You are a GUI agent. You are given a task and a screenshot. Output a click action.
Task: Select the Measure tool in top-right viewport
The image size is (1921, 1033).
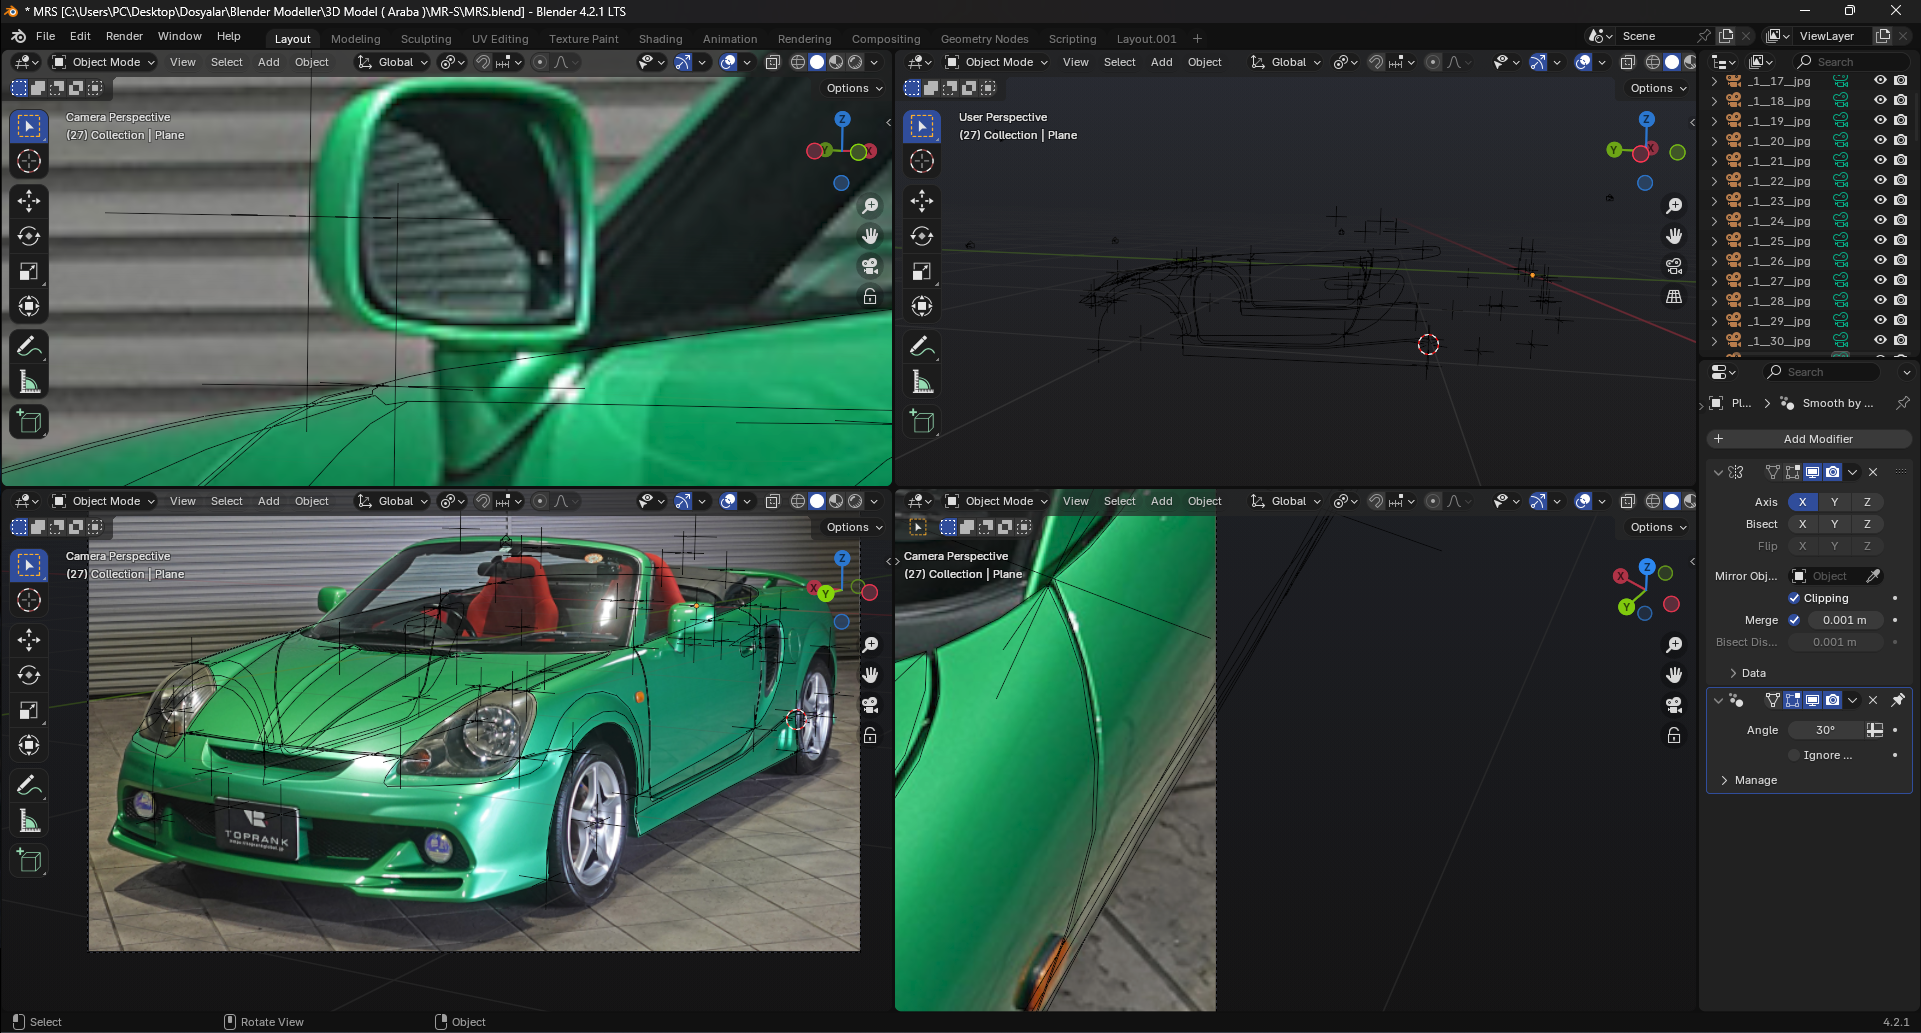(922, 382)
